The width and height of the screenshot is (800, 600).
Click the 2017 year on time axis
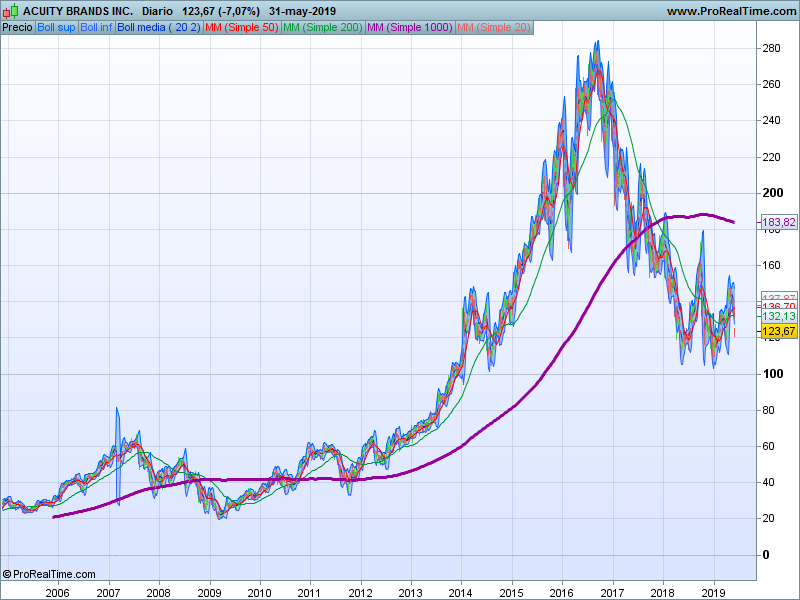pos(612,593)
